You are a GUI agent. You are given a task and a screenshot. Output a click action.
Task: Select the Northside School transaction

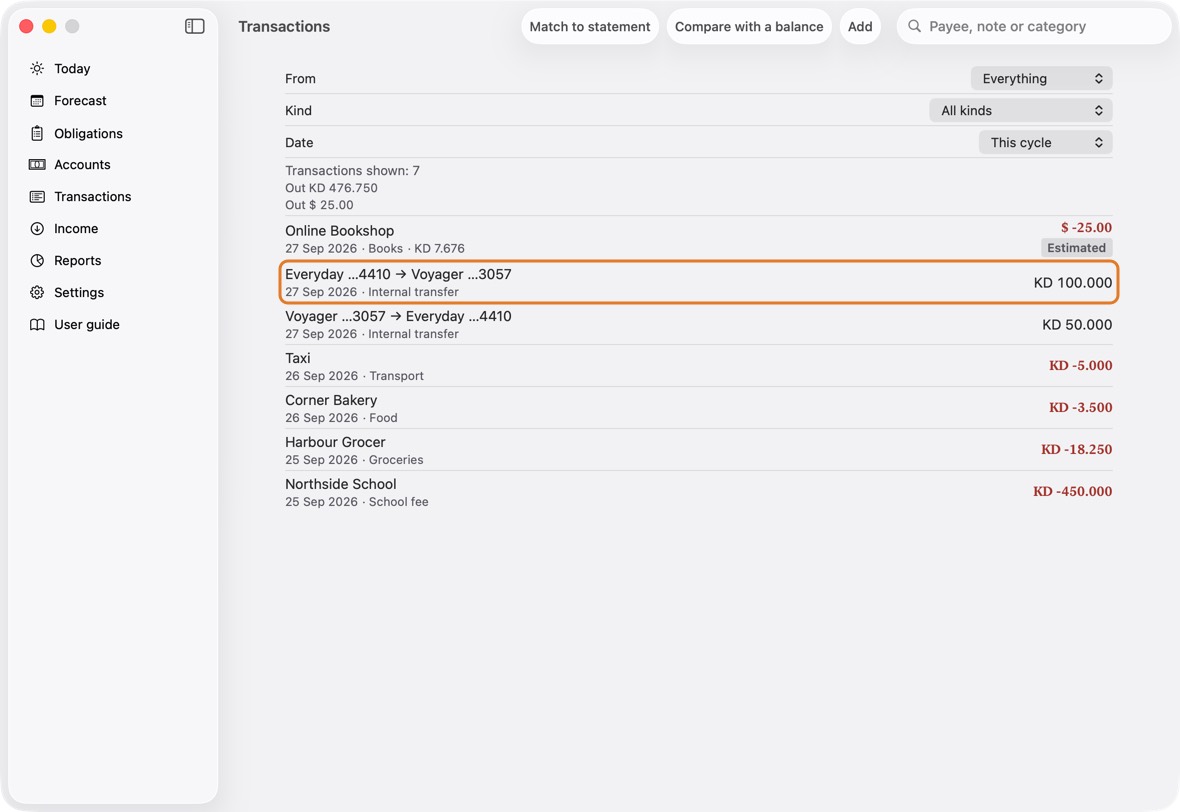[x=698, y=492]
